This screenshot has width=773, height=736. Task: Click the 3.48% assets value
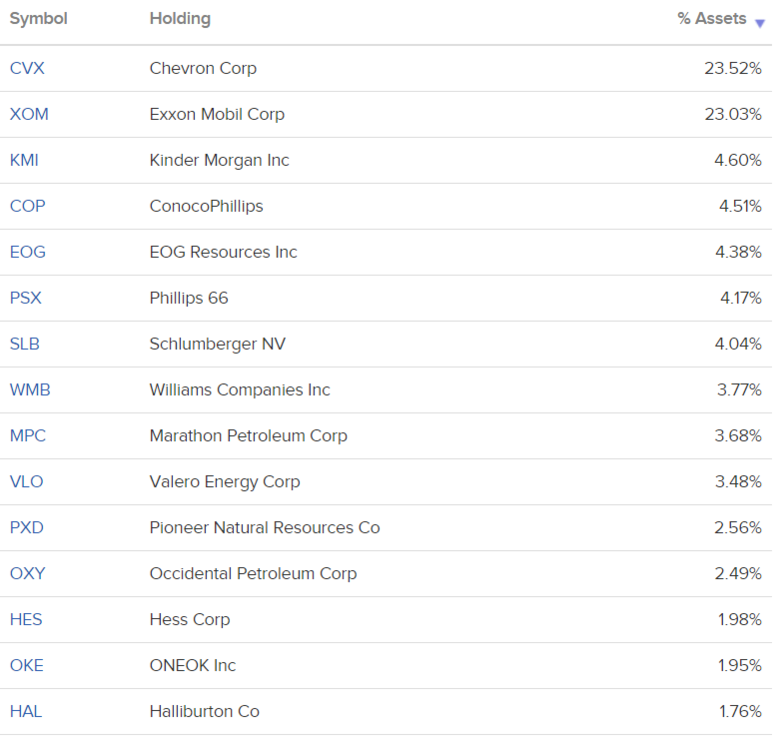[x=738, y=481]
